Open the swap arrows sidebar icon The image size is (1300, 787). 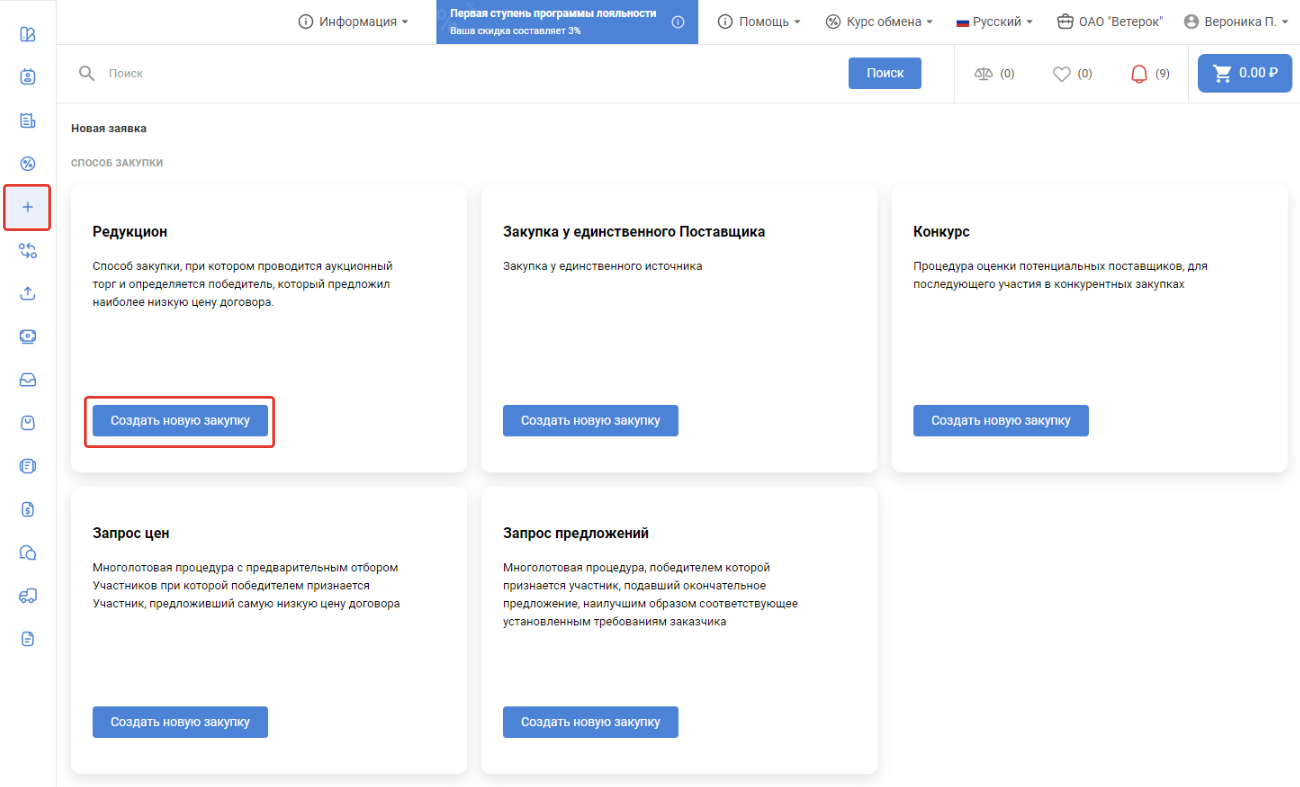(28, 250)
